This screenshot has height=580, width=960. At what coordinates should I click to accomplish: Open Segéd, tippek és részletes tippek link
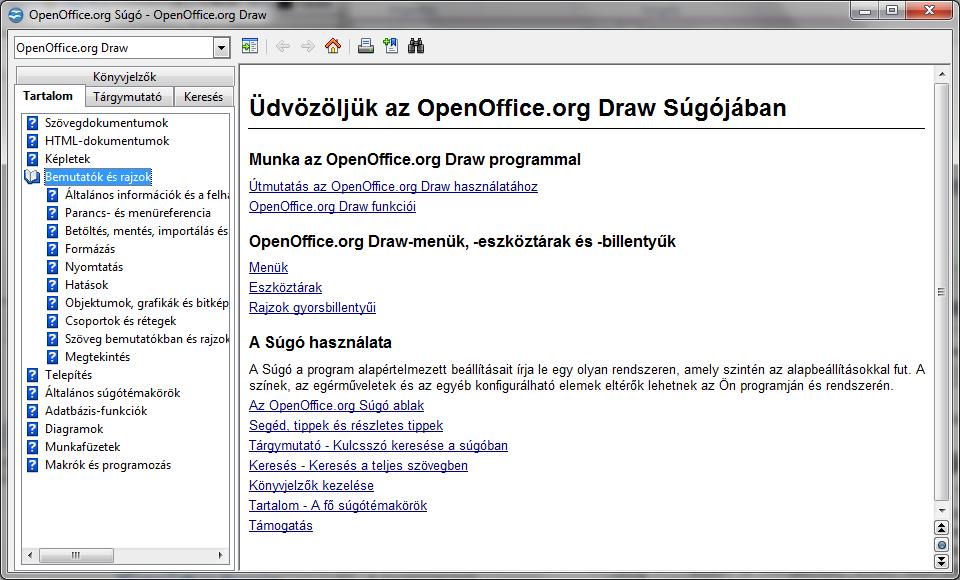[346, 426]
